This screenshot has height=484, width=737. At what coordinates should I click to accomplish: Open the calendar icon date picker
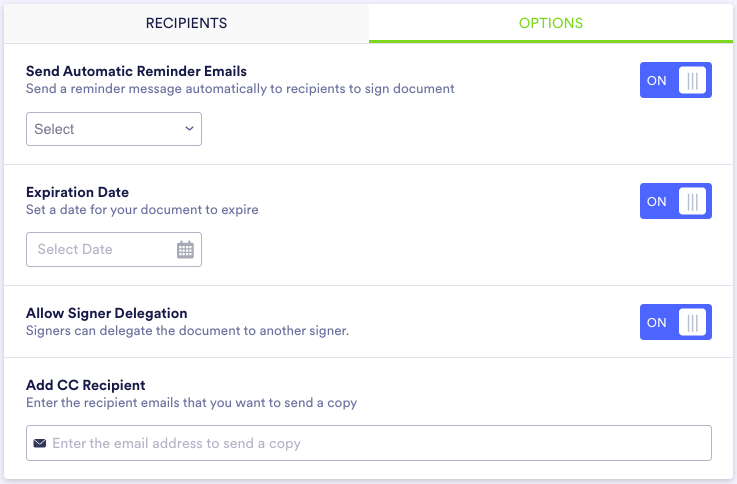pyautogui.click(x=185, y=250)
